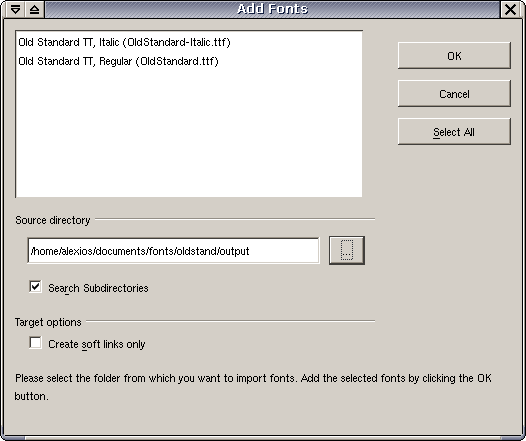The image size is (526, 441).
Task: Click the Target options section heading
Action: 48,322
